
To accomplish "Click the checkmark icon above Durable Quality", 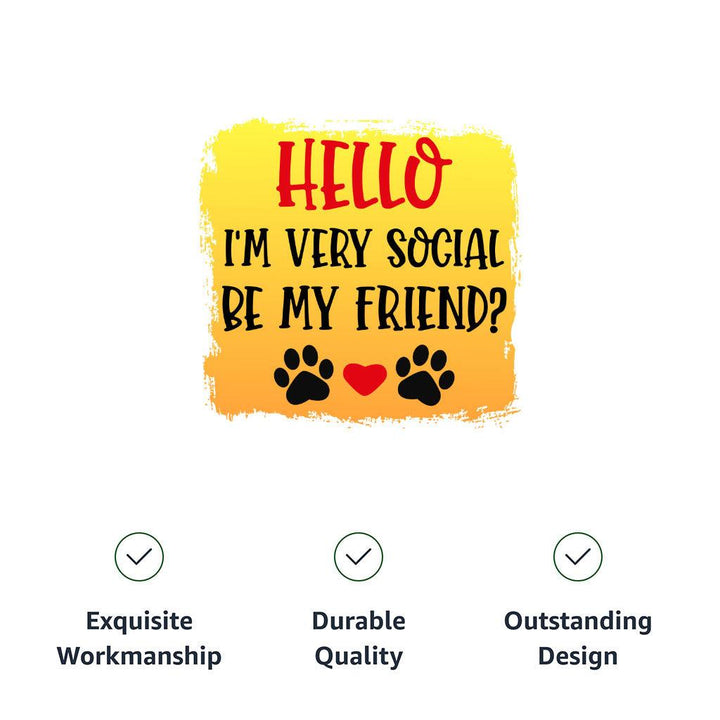I will tap(359, 557).
